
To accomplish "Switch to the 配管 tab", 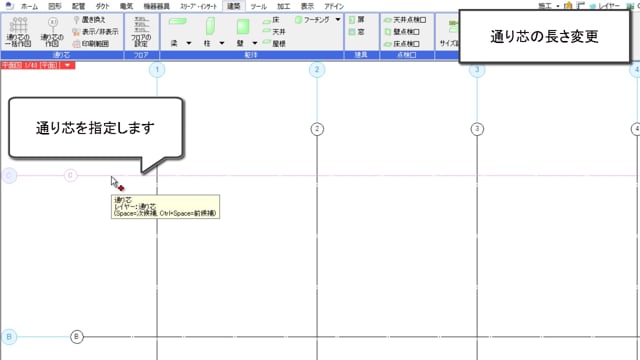I will pyautogui.click(x=78, y=6).
